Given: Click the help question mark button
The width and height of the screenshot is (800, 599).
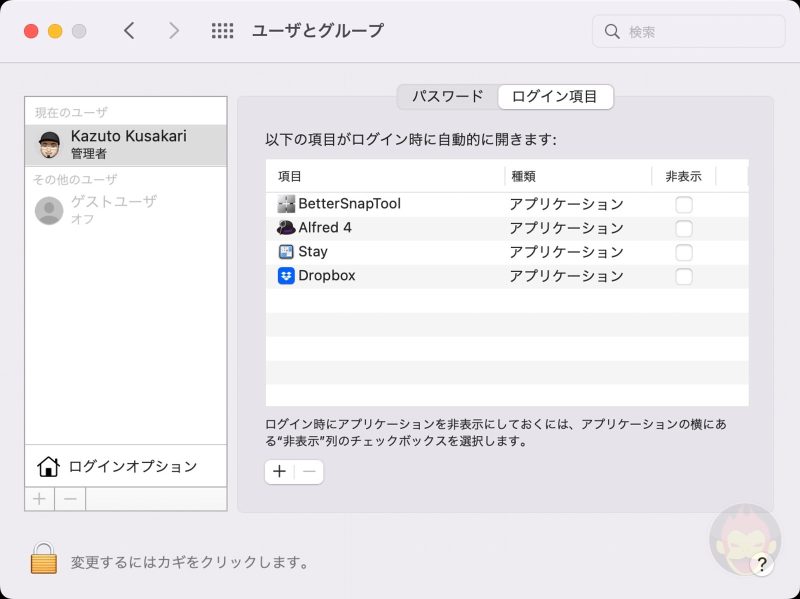Looking at the screenshot, I should (761, 565).
